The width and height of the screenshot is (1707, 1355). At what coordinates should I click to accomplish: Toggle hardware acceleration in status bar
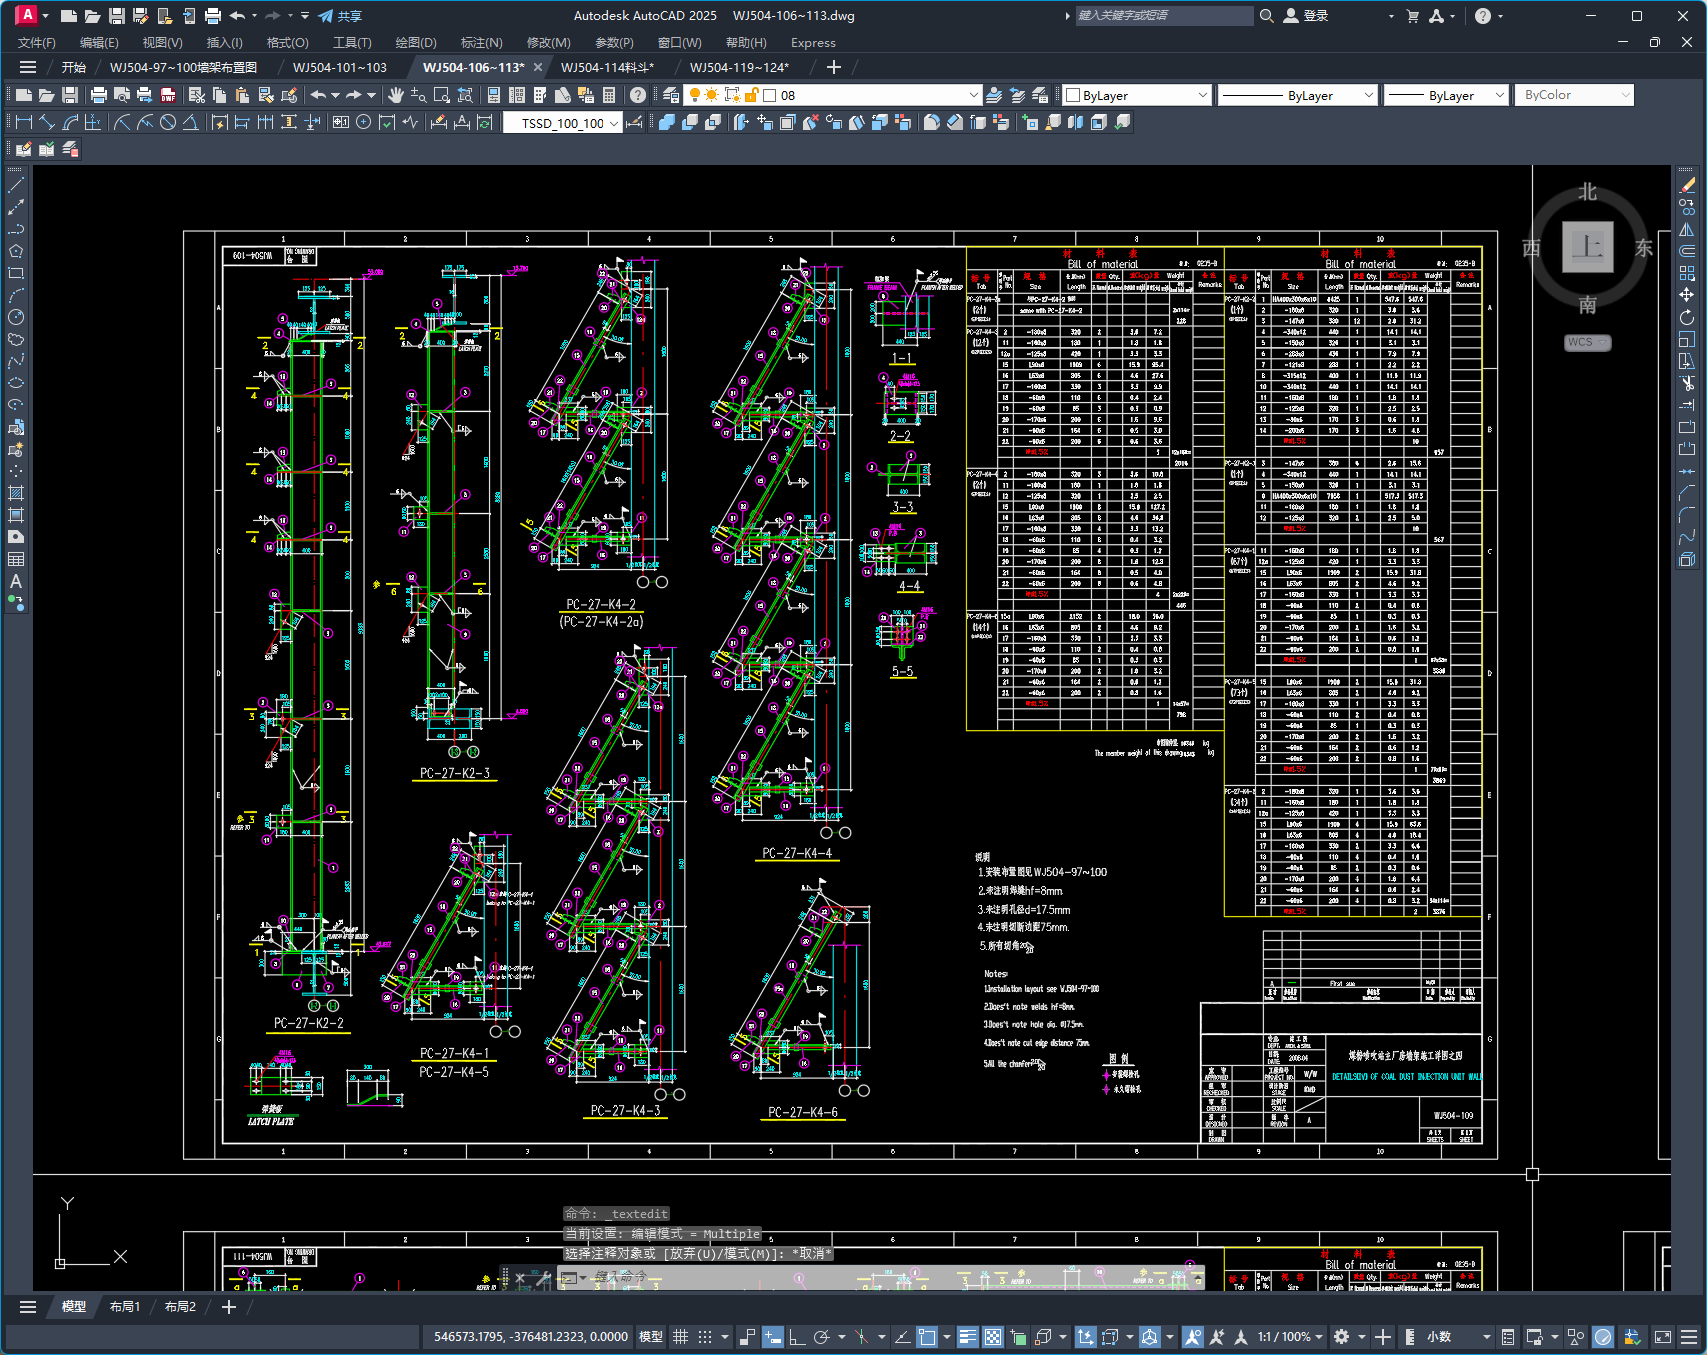[x=1603, y=1336]
